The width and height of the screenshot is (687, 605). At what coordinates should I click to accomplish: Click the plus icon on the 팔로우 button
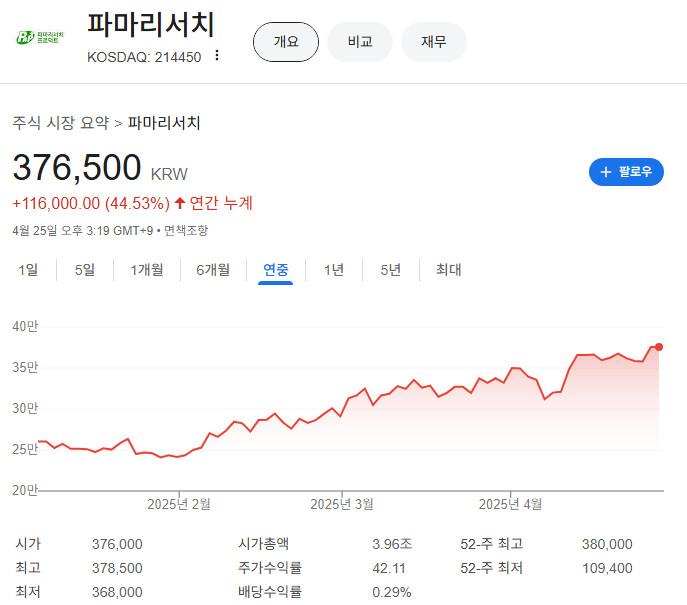tap(606, 172)
